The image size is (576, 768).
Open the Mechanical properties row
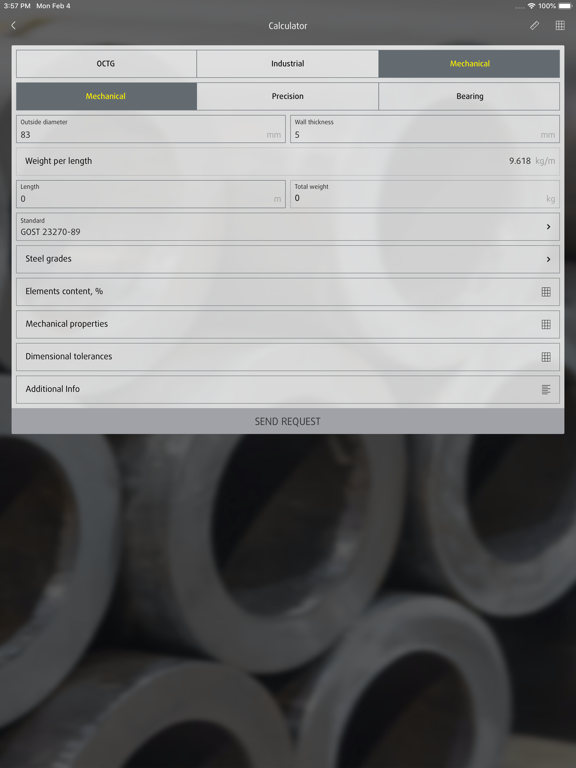click(x=288, y=324)
